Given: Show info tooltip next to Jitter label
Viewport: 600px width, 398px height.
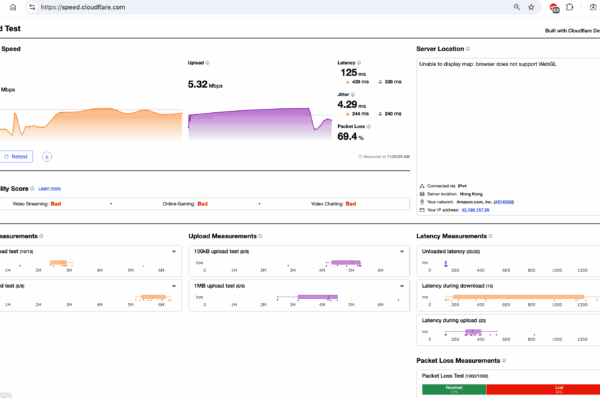Looking at the screenshot, I should pyautogui.click(x=353, y=95).
